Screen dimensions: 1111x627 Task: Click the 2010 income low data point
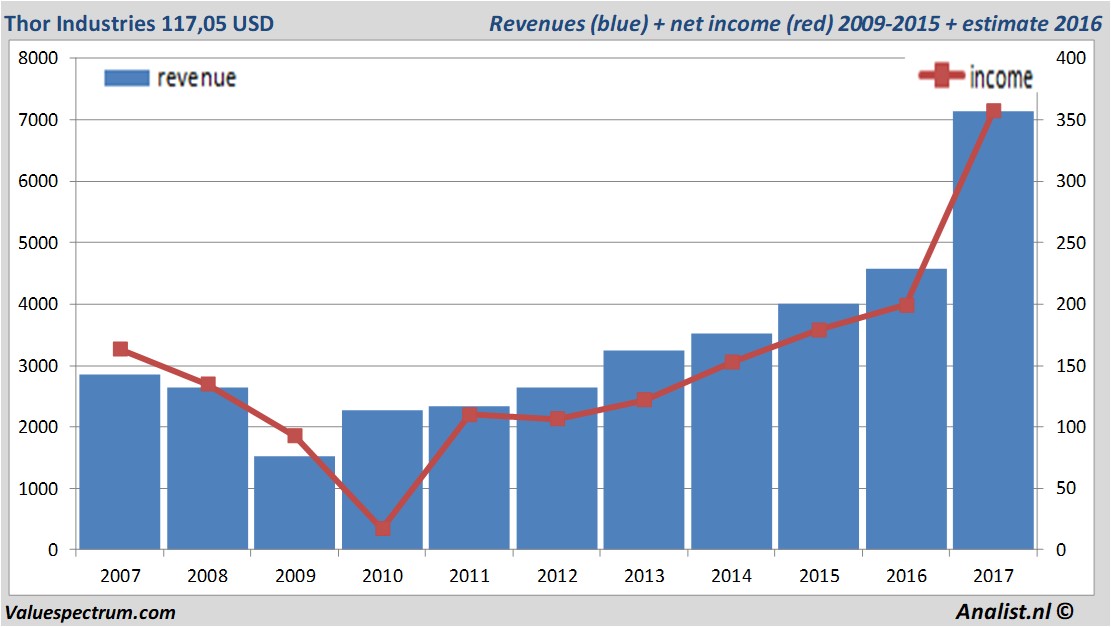click(x=383, y=529)
